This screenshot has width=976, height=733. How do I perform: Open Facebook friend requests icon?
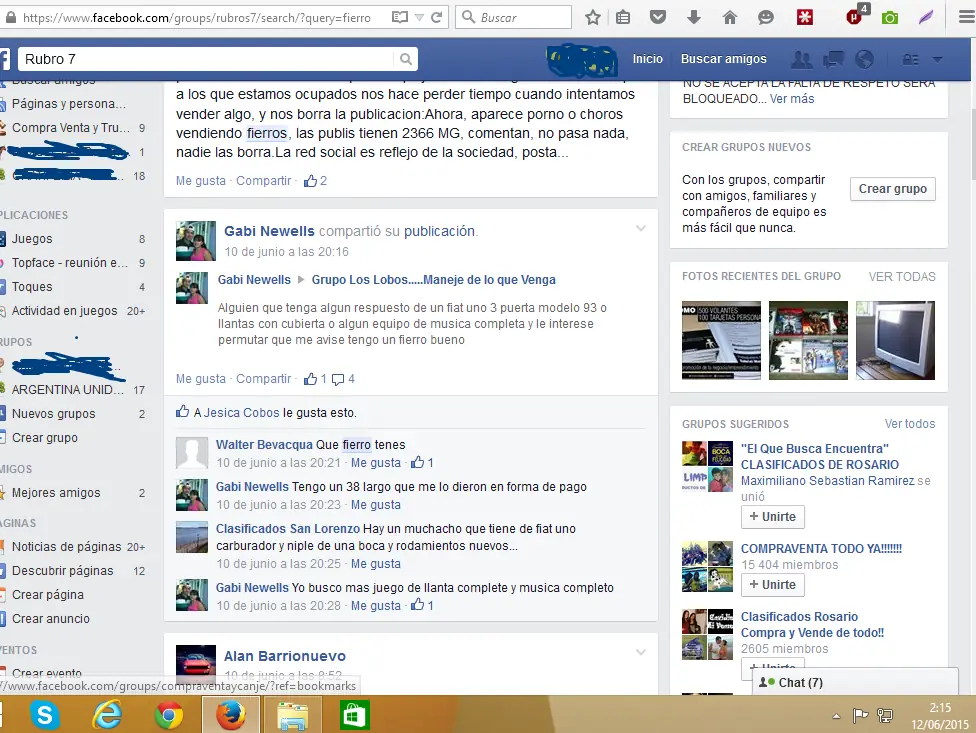[801, 59]
